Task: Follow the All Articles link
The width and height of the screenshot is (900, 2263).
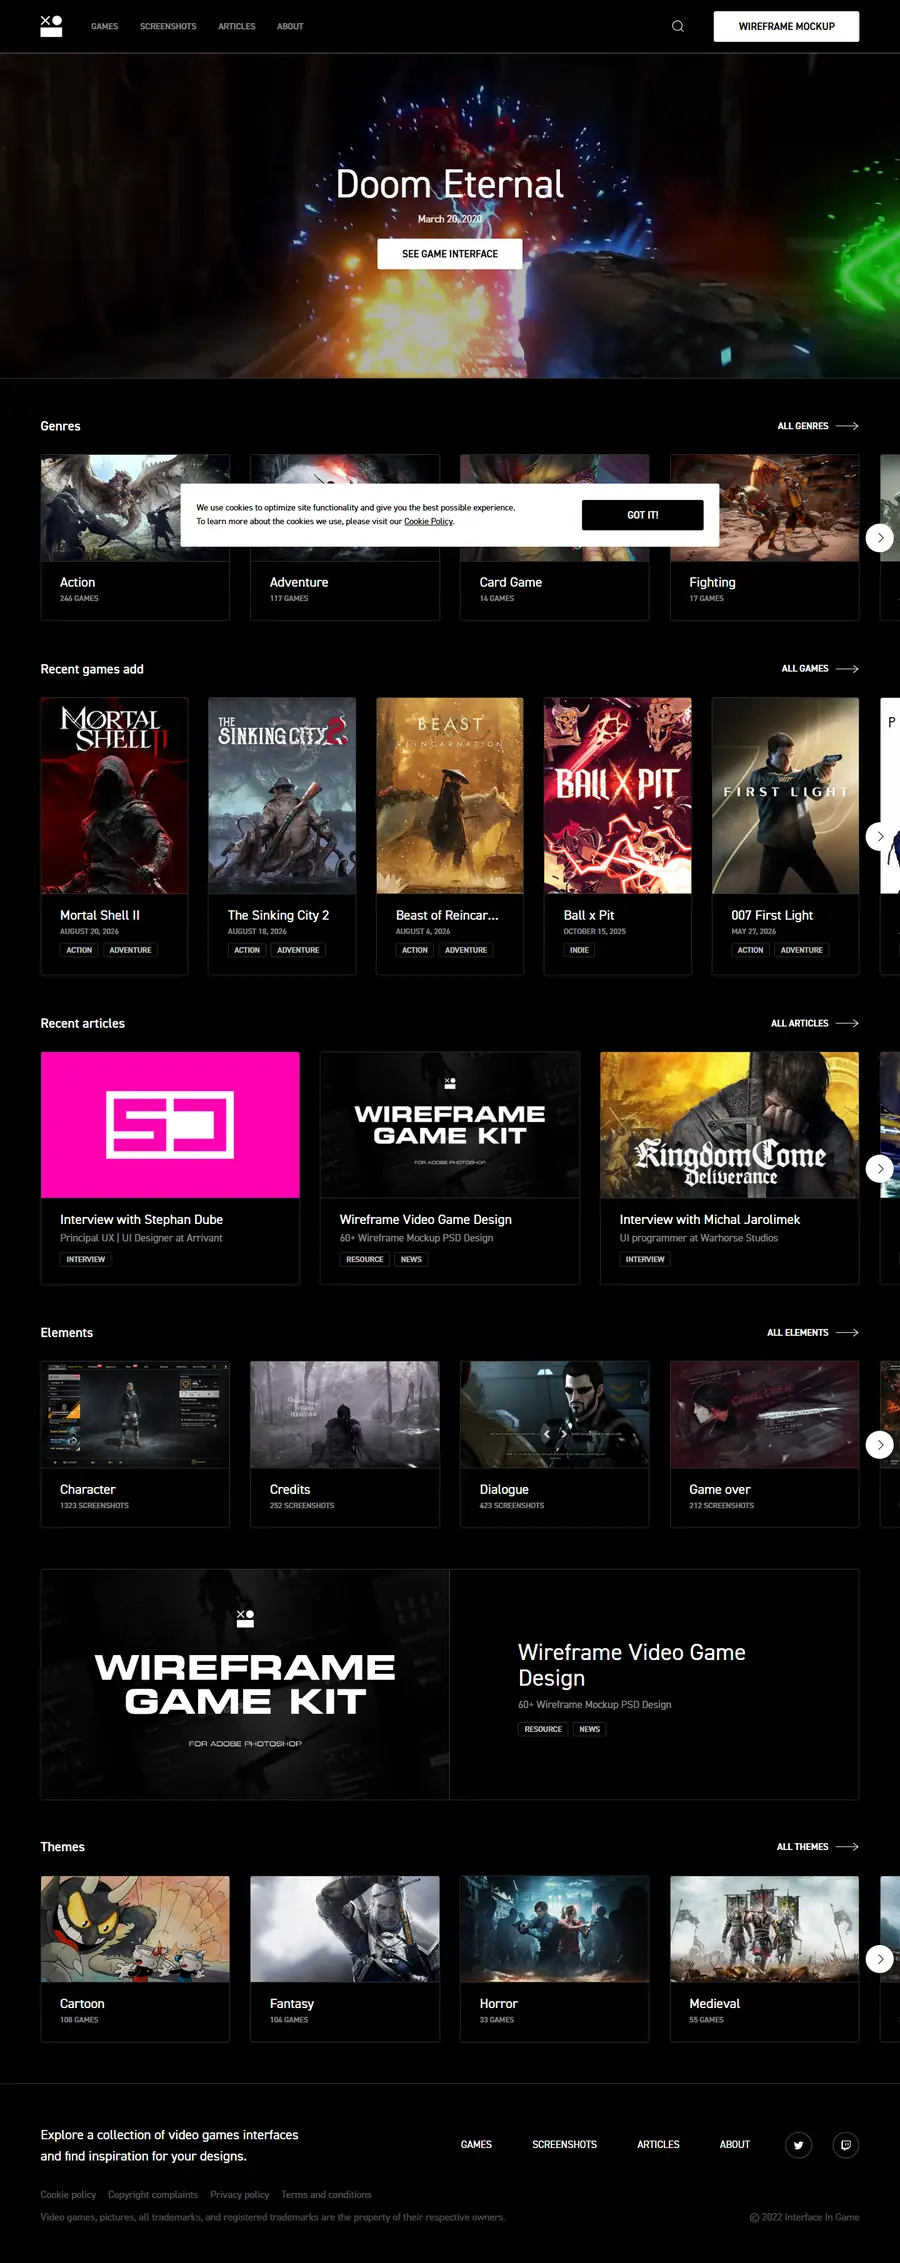Action: (x=815, y=1023)
